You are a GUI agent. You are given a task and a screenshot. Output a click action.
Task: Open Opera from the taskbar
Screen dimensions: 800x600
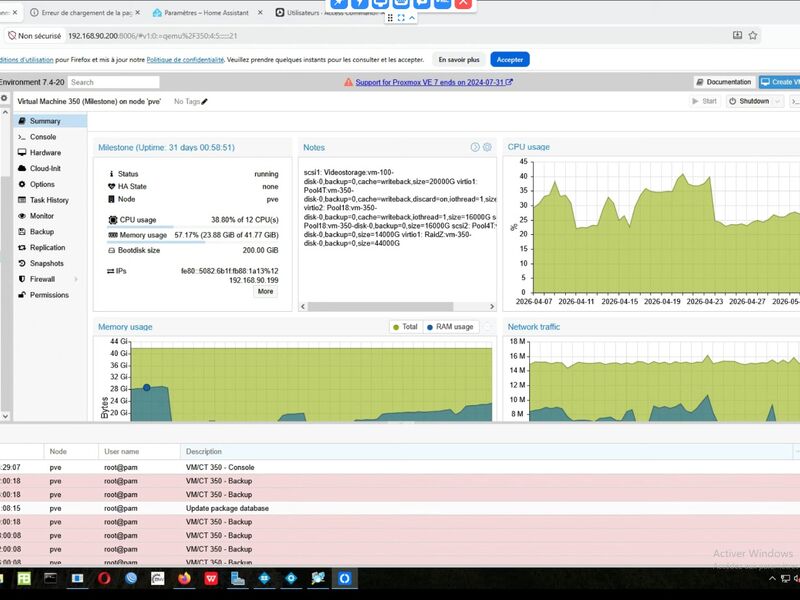coord(104,578)
